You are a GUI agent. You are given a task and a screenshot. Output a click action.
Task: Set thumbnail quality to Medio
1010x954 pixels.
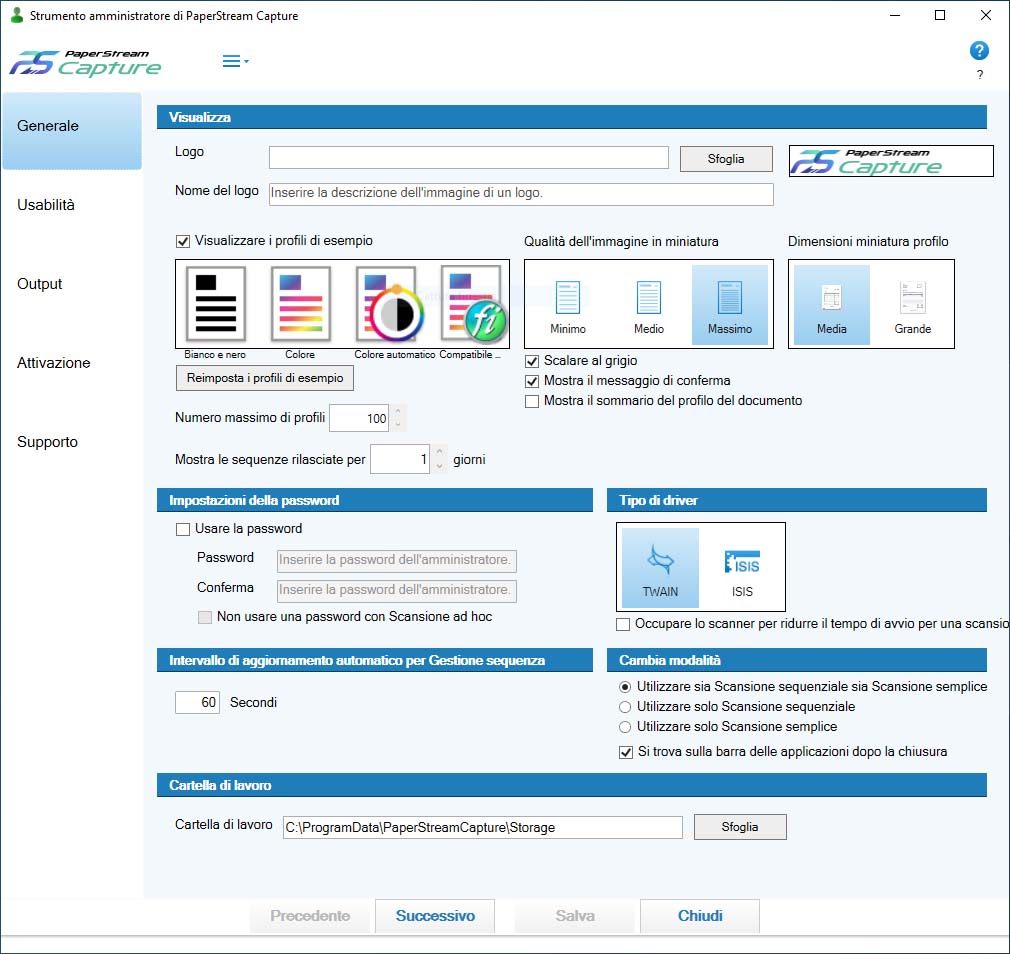pos(649,305)
